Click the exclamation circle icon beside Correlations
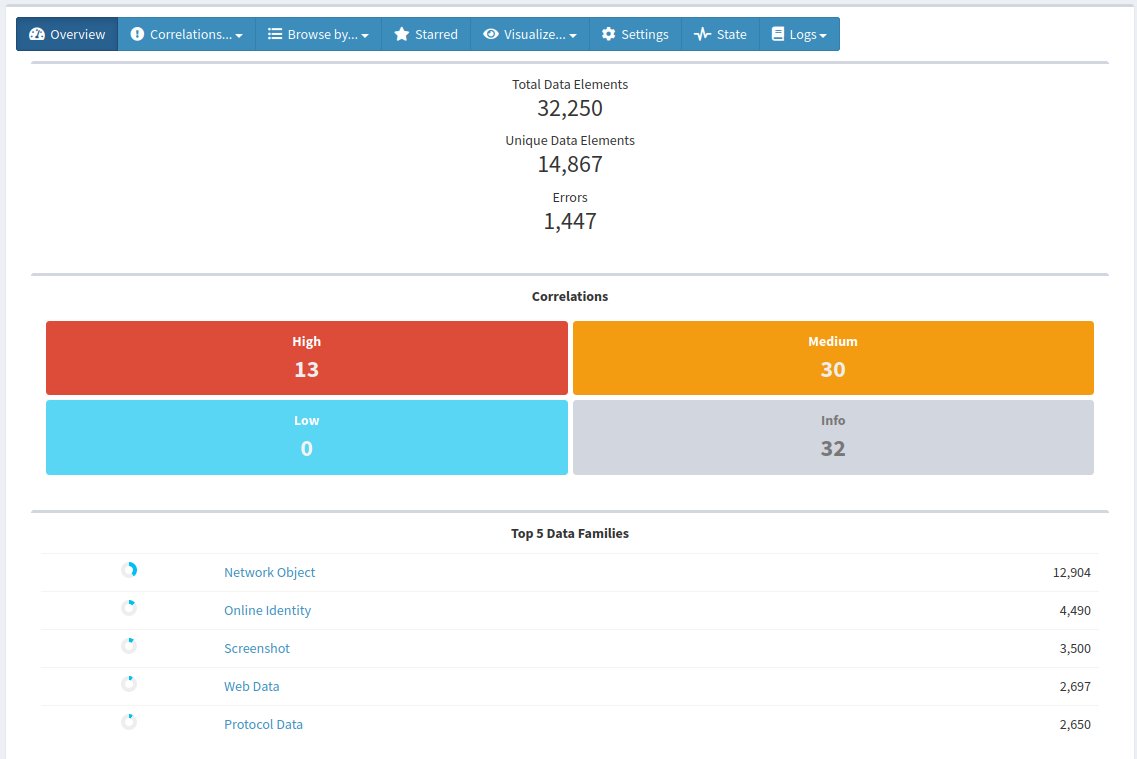The width and height of the screenshot is (1137, 759). pyautogui.click(x=137, y=34)
